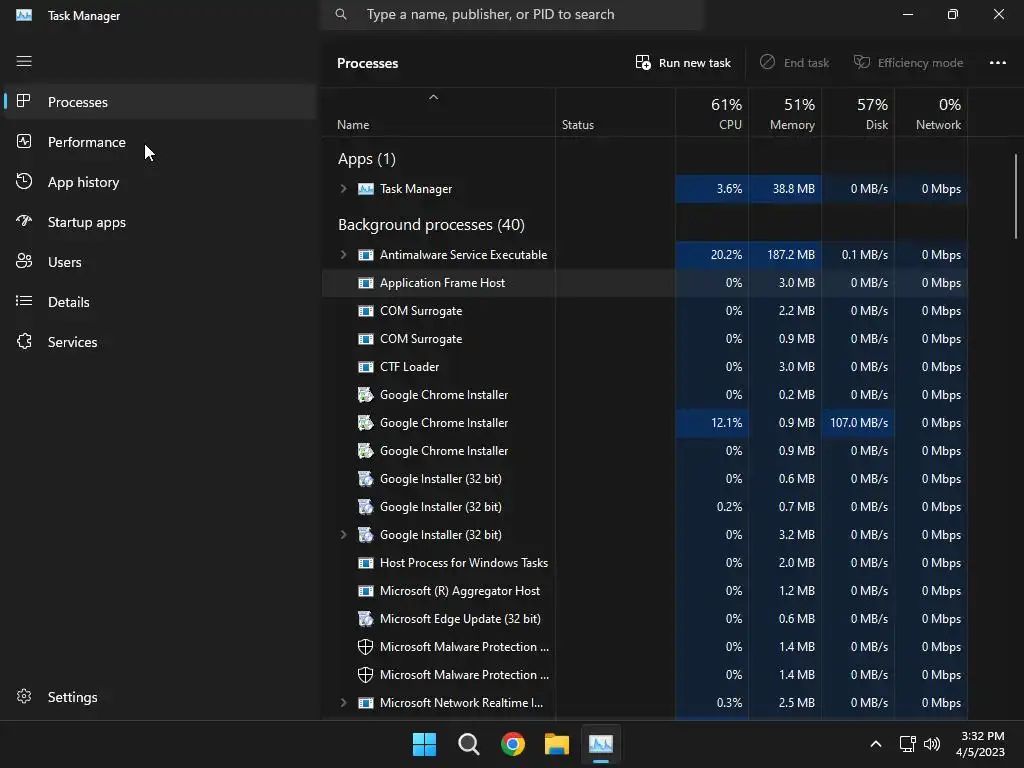Click the Host Process for Windows Tasks icon

tap(366, 562)
